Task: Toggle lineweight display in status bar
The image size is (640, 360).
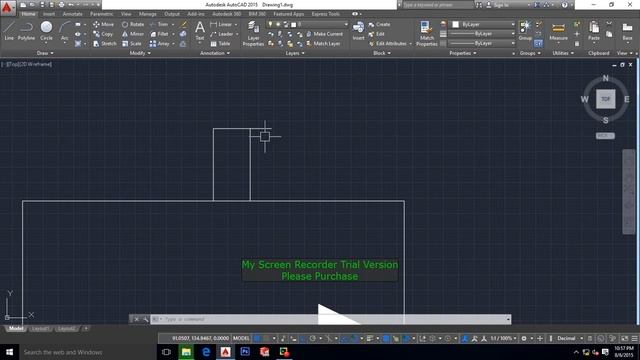Action: point(370,338)
